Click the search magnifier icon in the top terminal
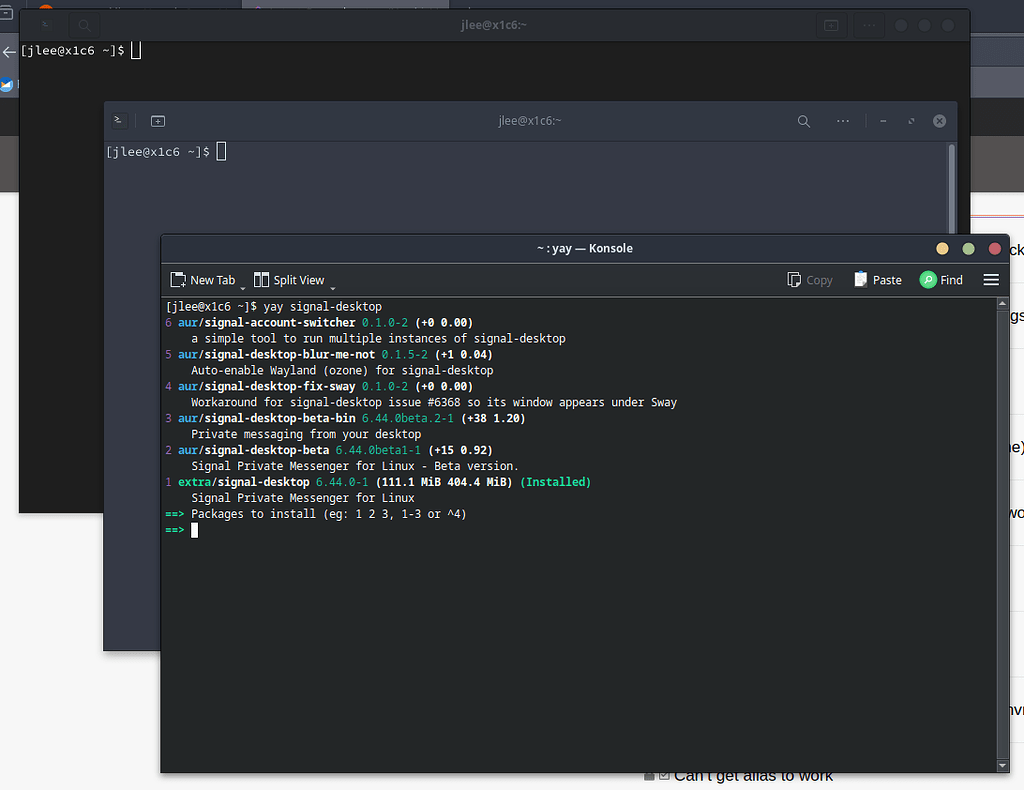The image size is (1024, 790). tap(82, 25)
